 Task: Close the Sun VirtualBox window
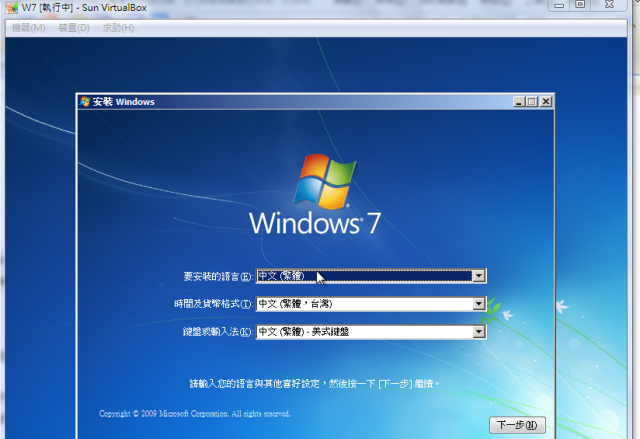point(609,5)
